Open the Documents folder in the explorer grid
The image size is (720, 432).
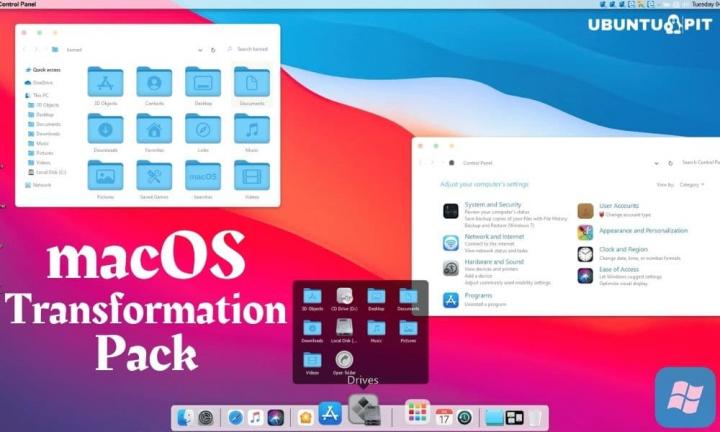pyautogui.click(x=252, y=82)
